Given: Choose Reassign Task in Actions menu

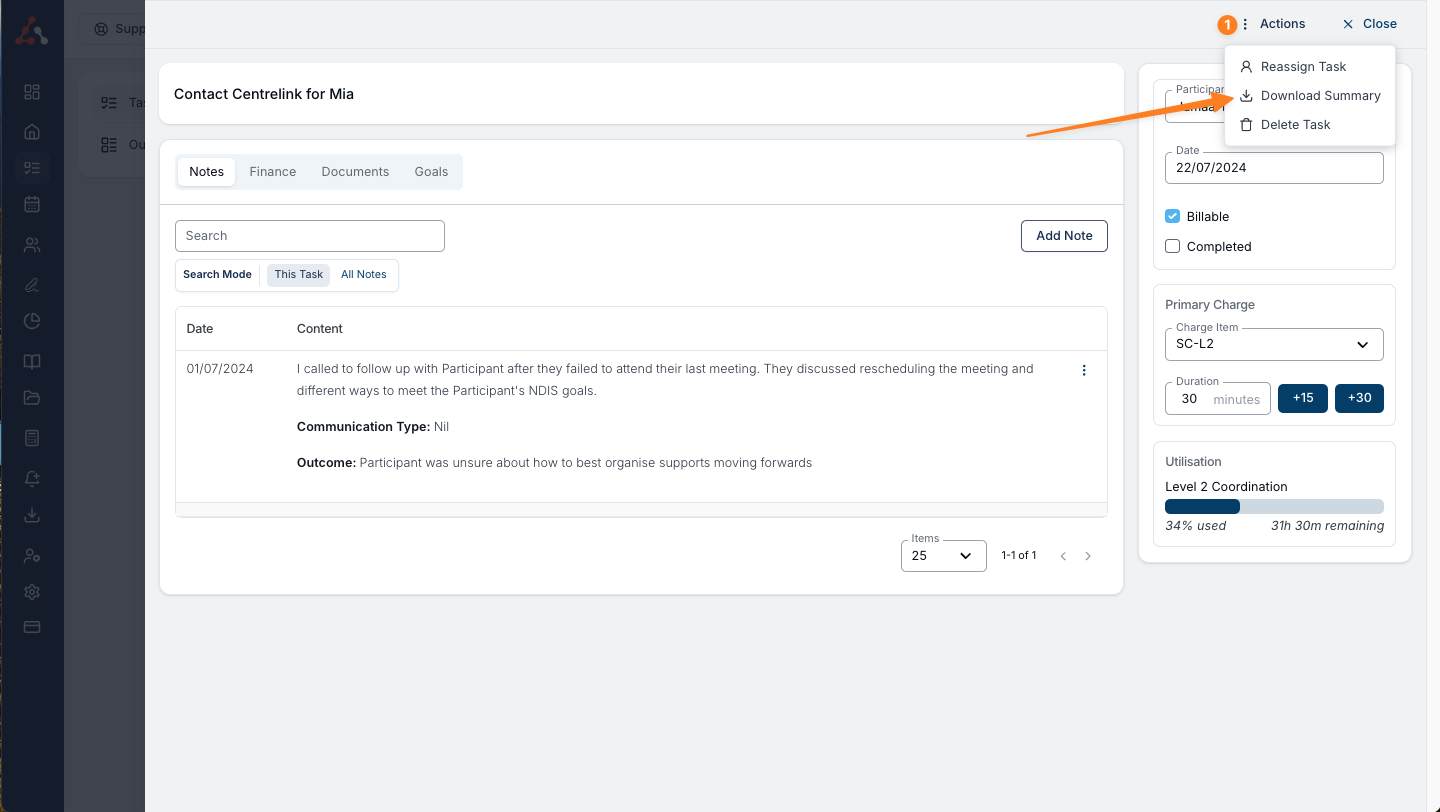Looking at the screenshot, I should pos(1303,67).
